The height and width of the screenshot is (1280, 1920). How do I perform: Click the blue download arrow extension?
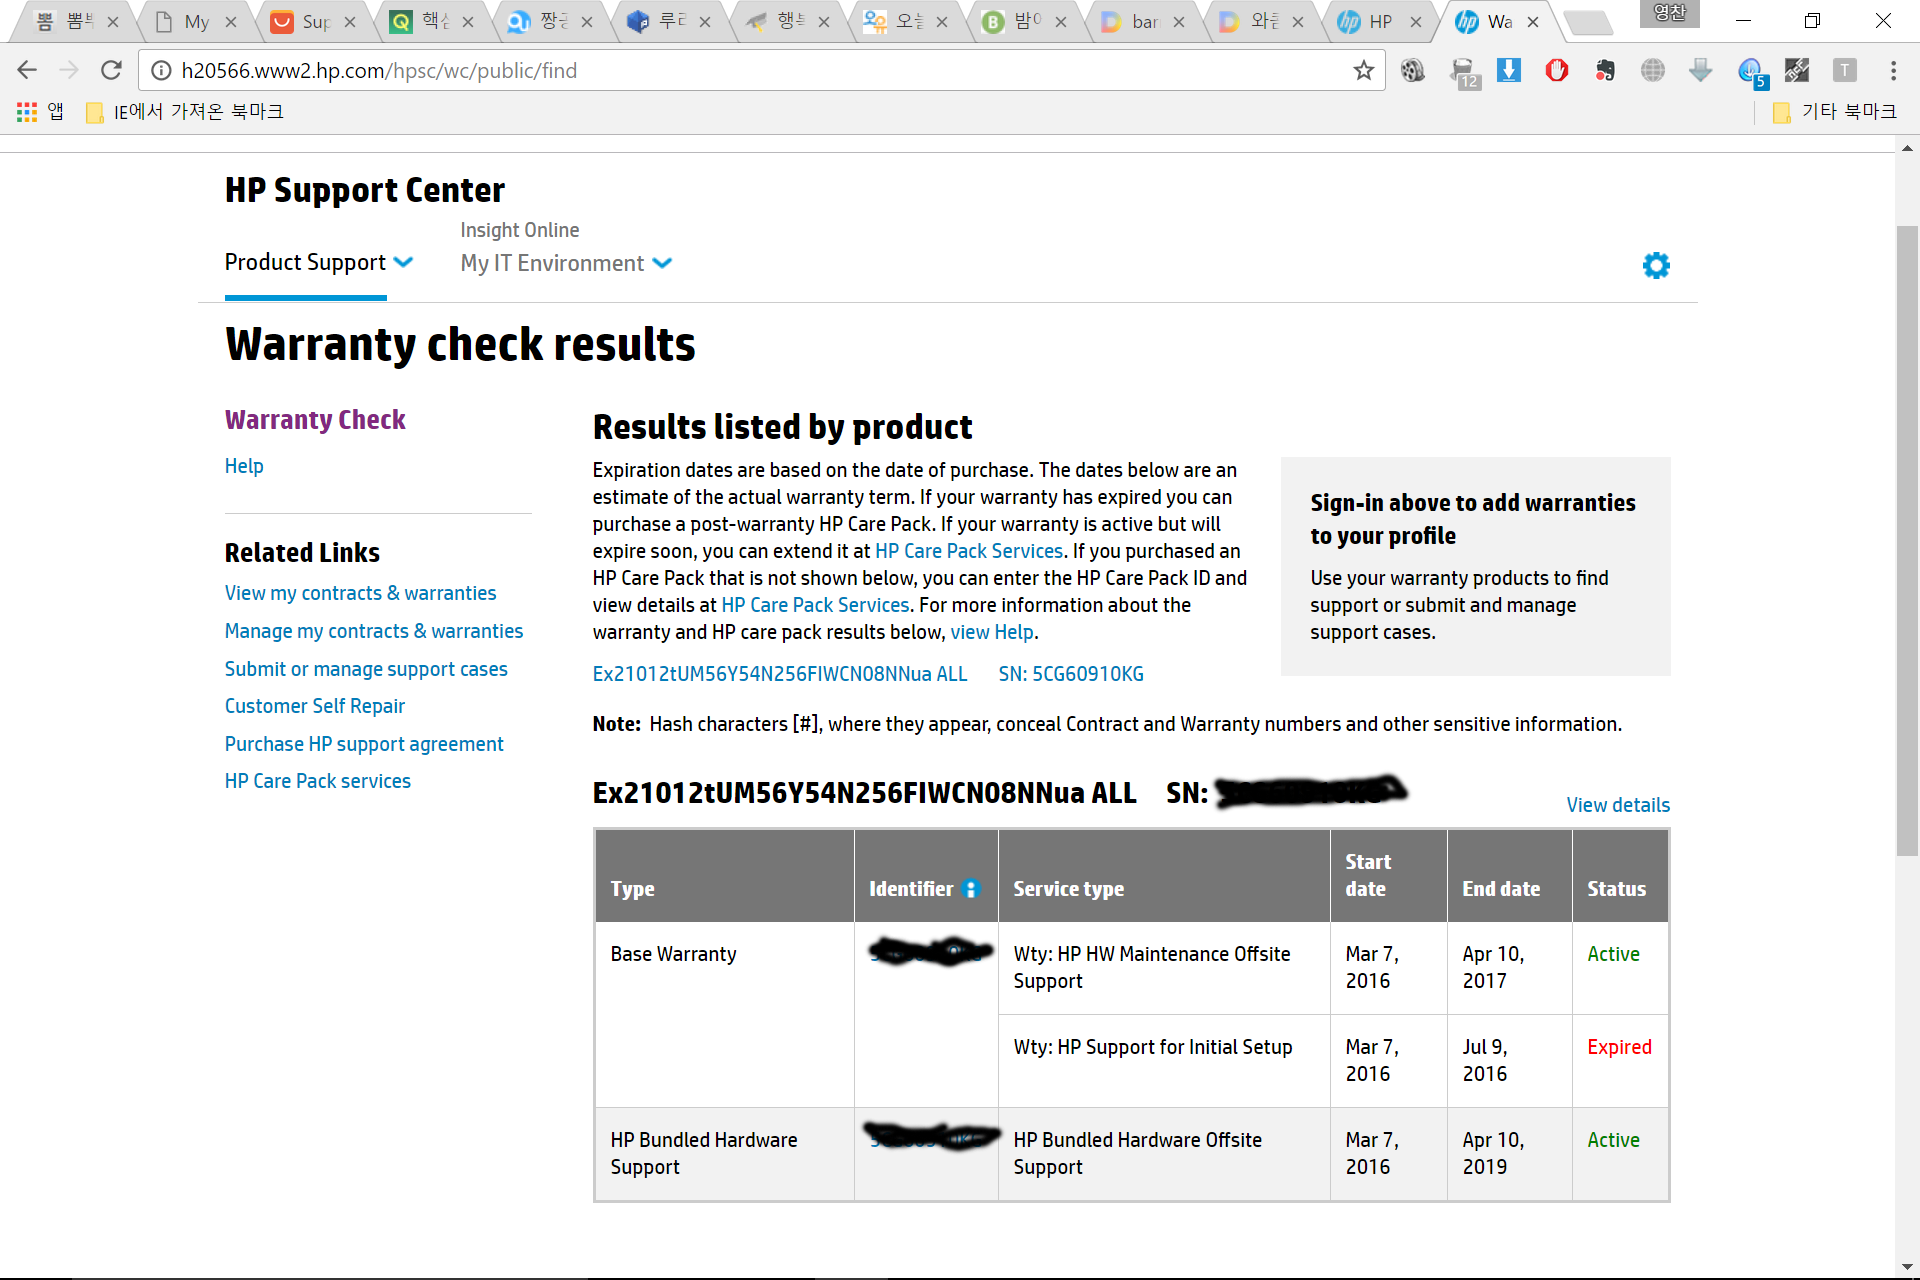click(x=1508, y=71)
